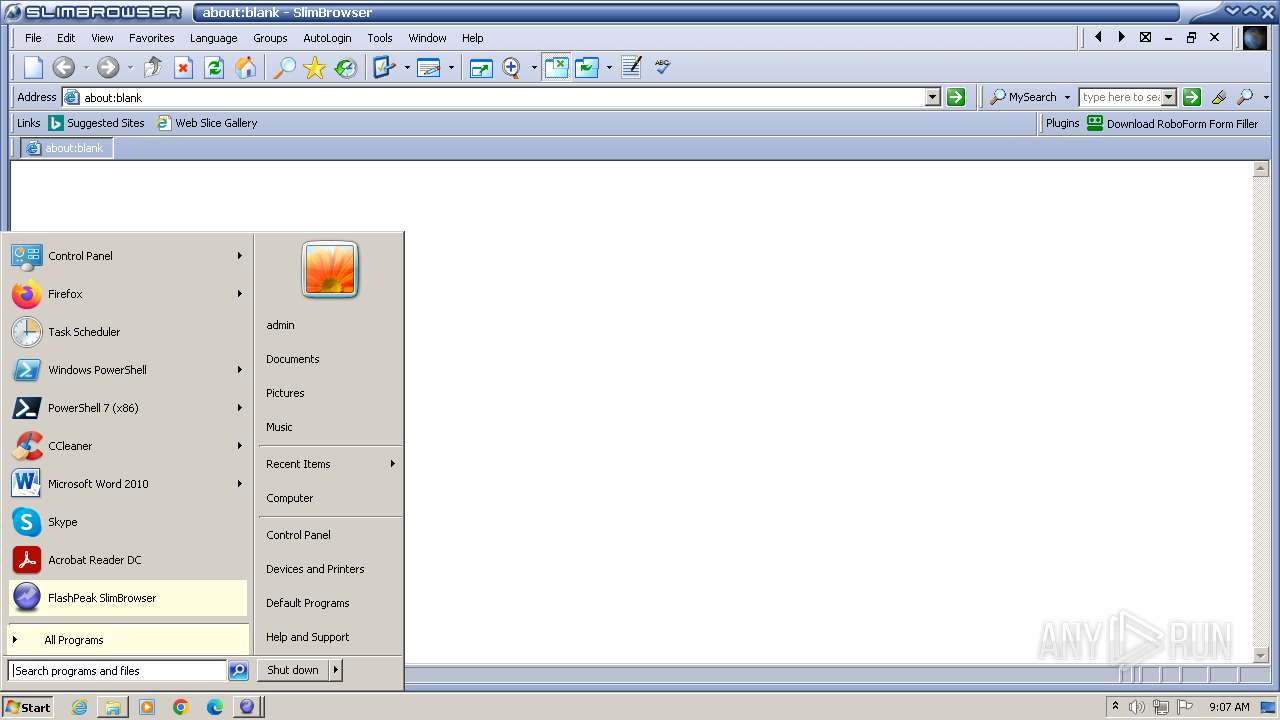Image resolution: width=1280 pixels, height=720 pixels.
Task: Expand All Programs in Start menu
Action: pos(128,640)
